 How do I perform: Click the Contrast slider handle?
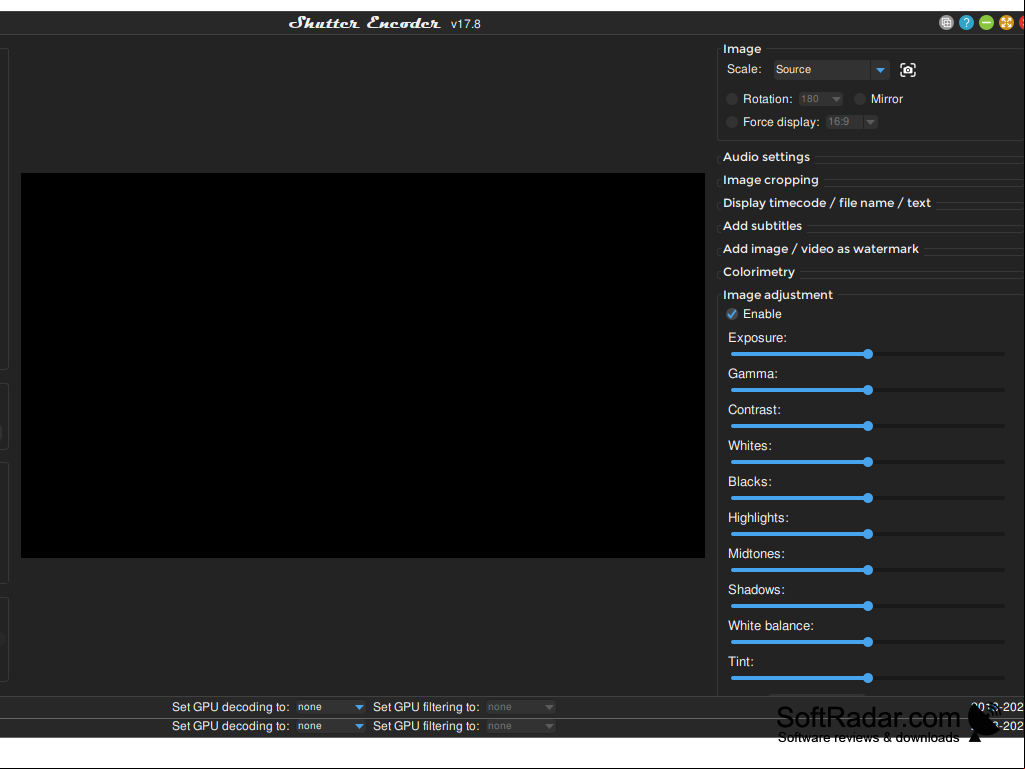(868, 426)
